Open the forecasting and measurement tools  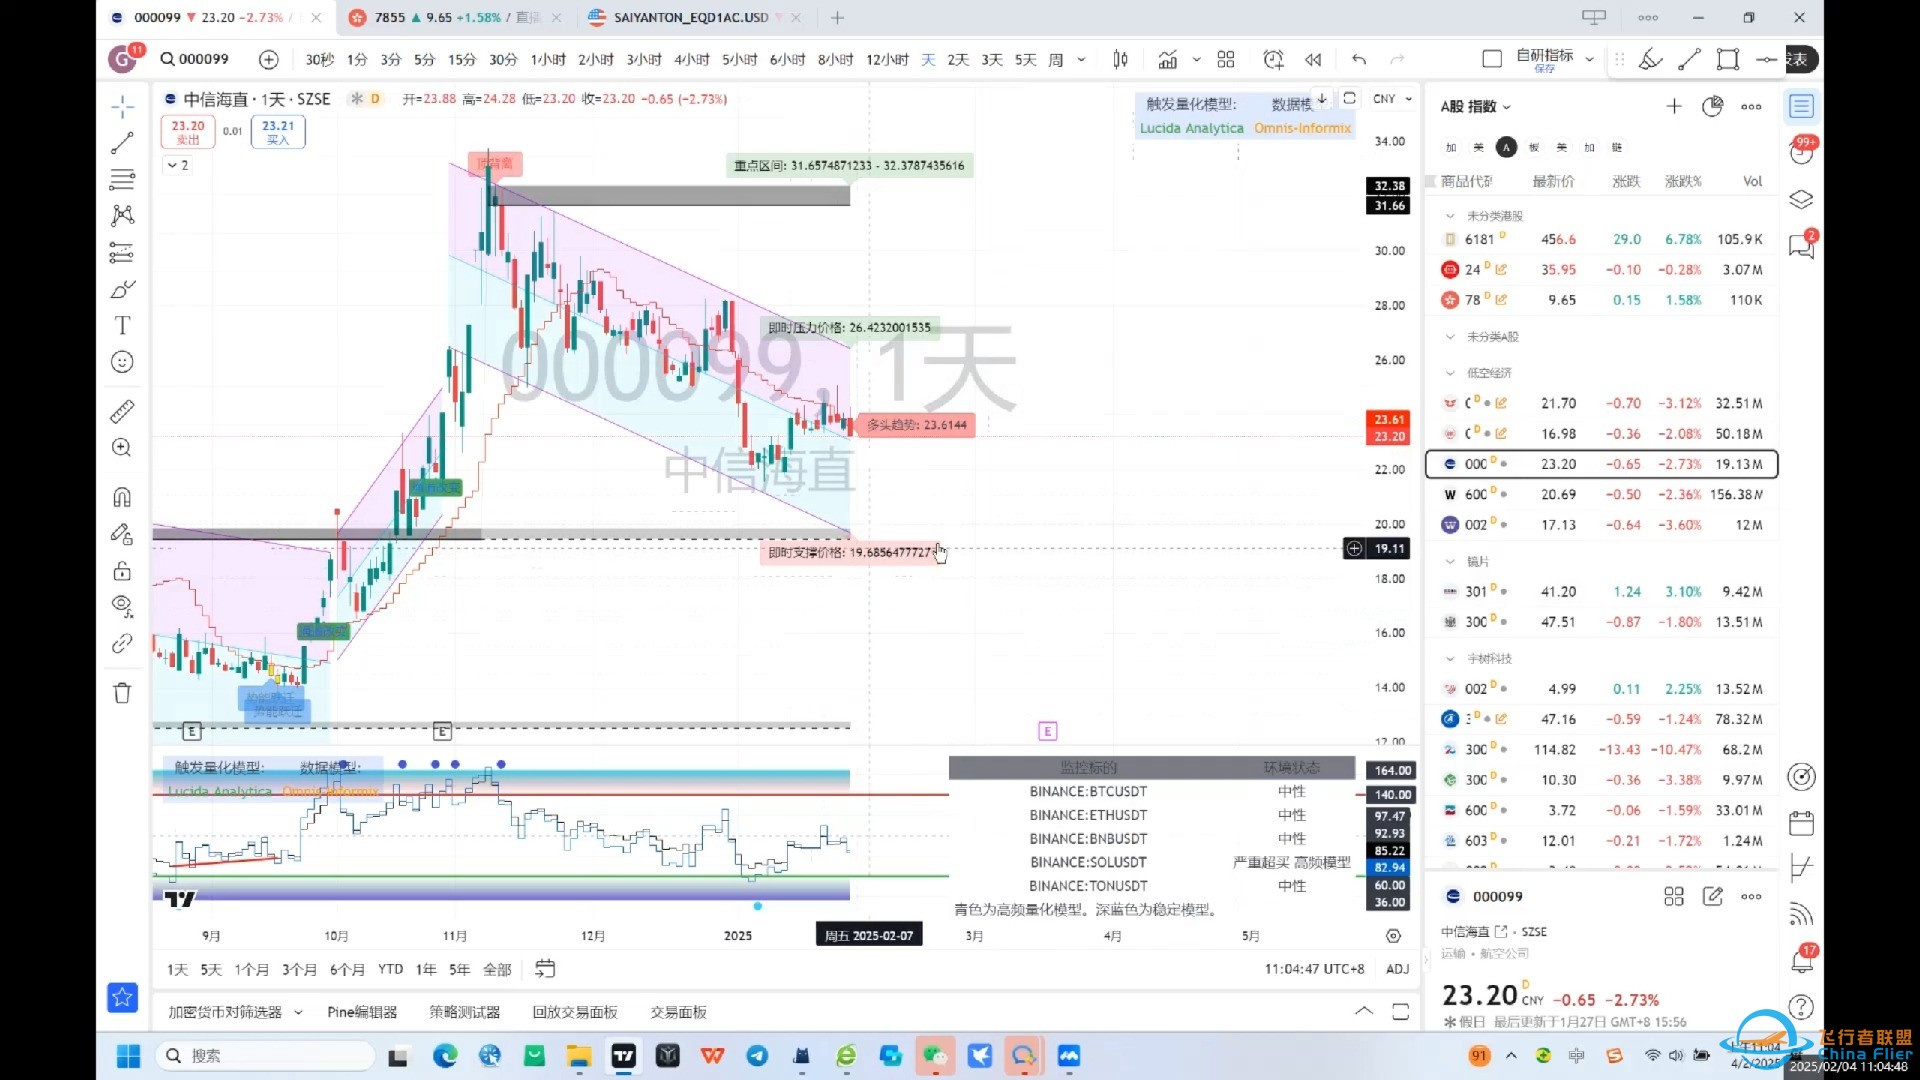[x=122, y=252]
